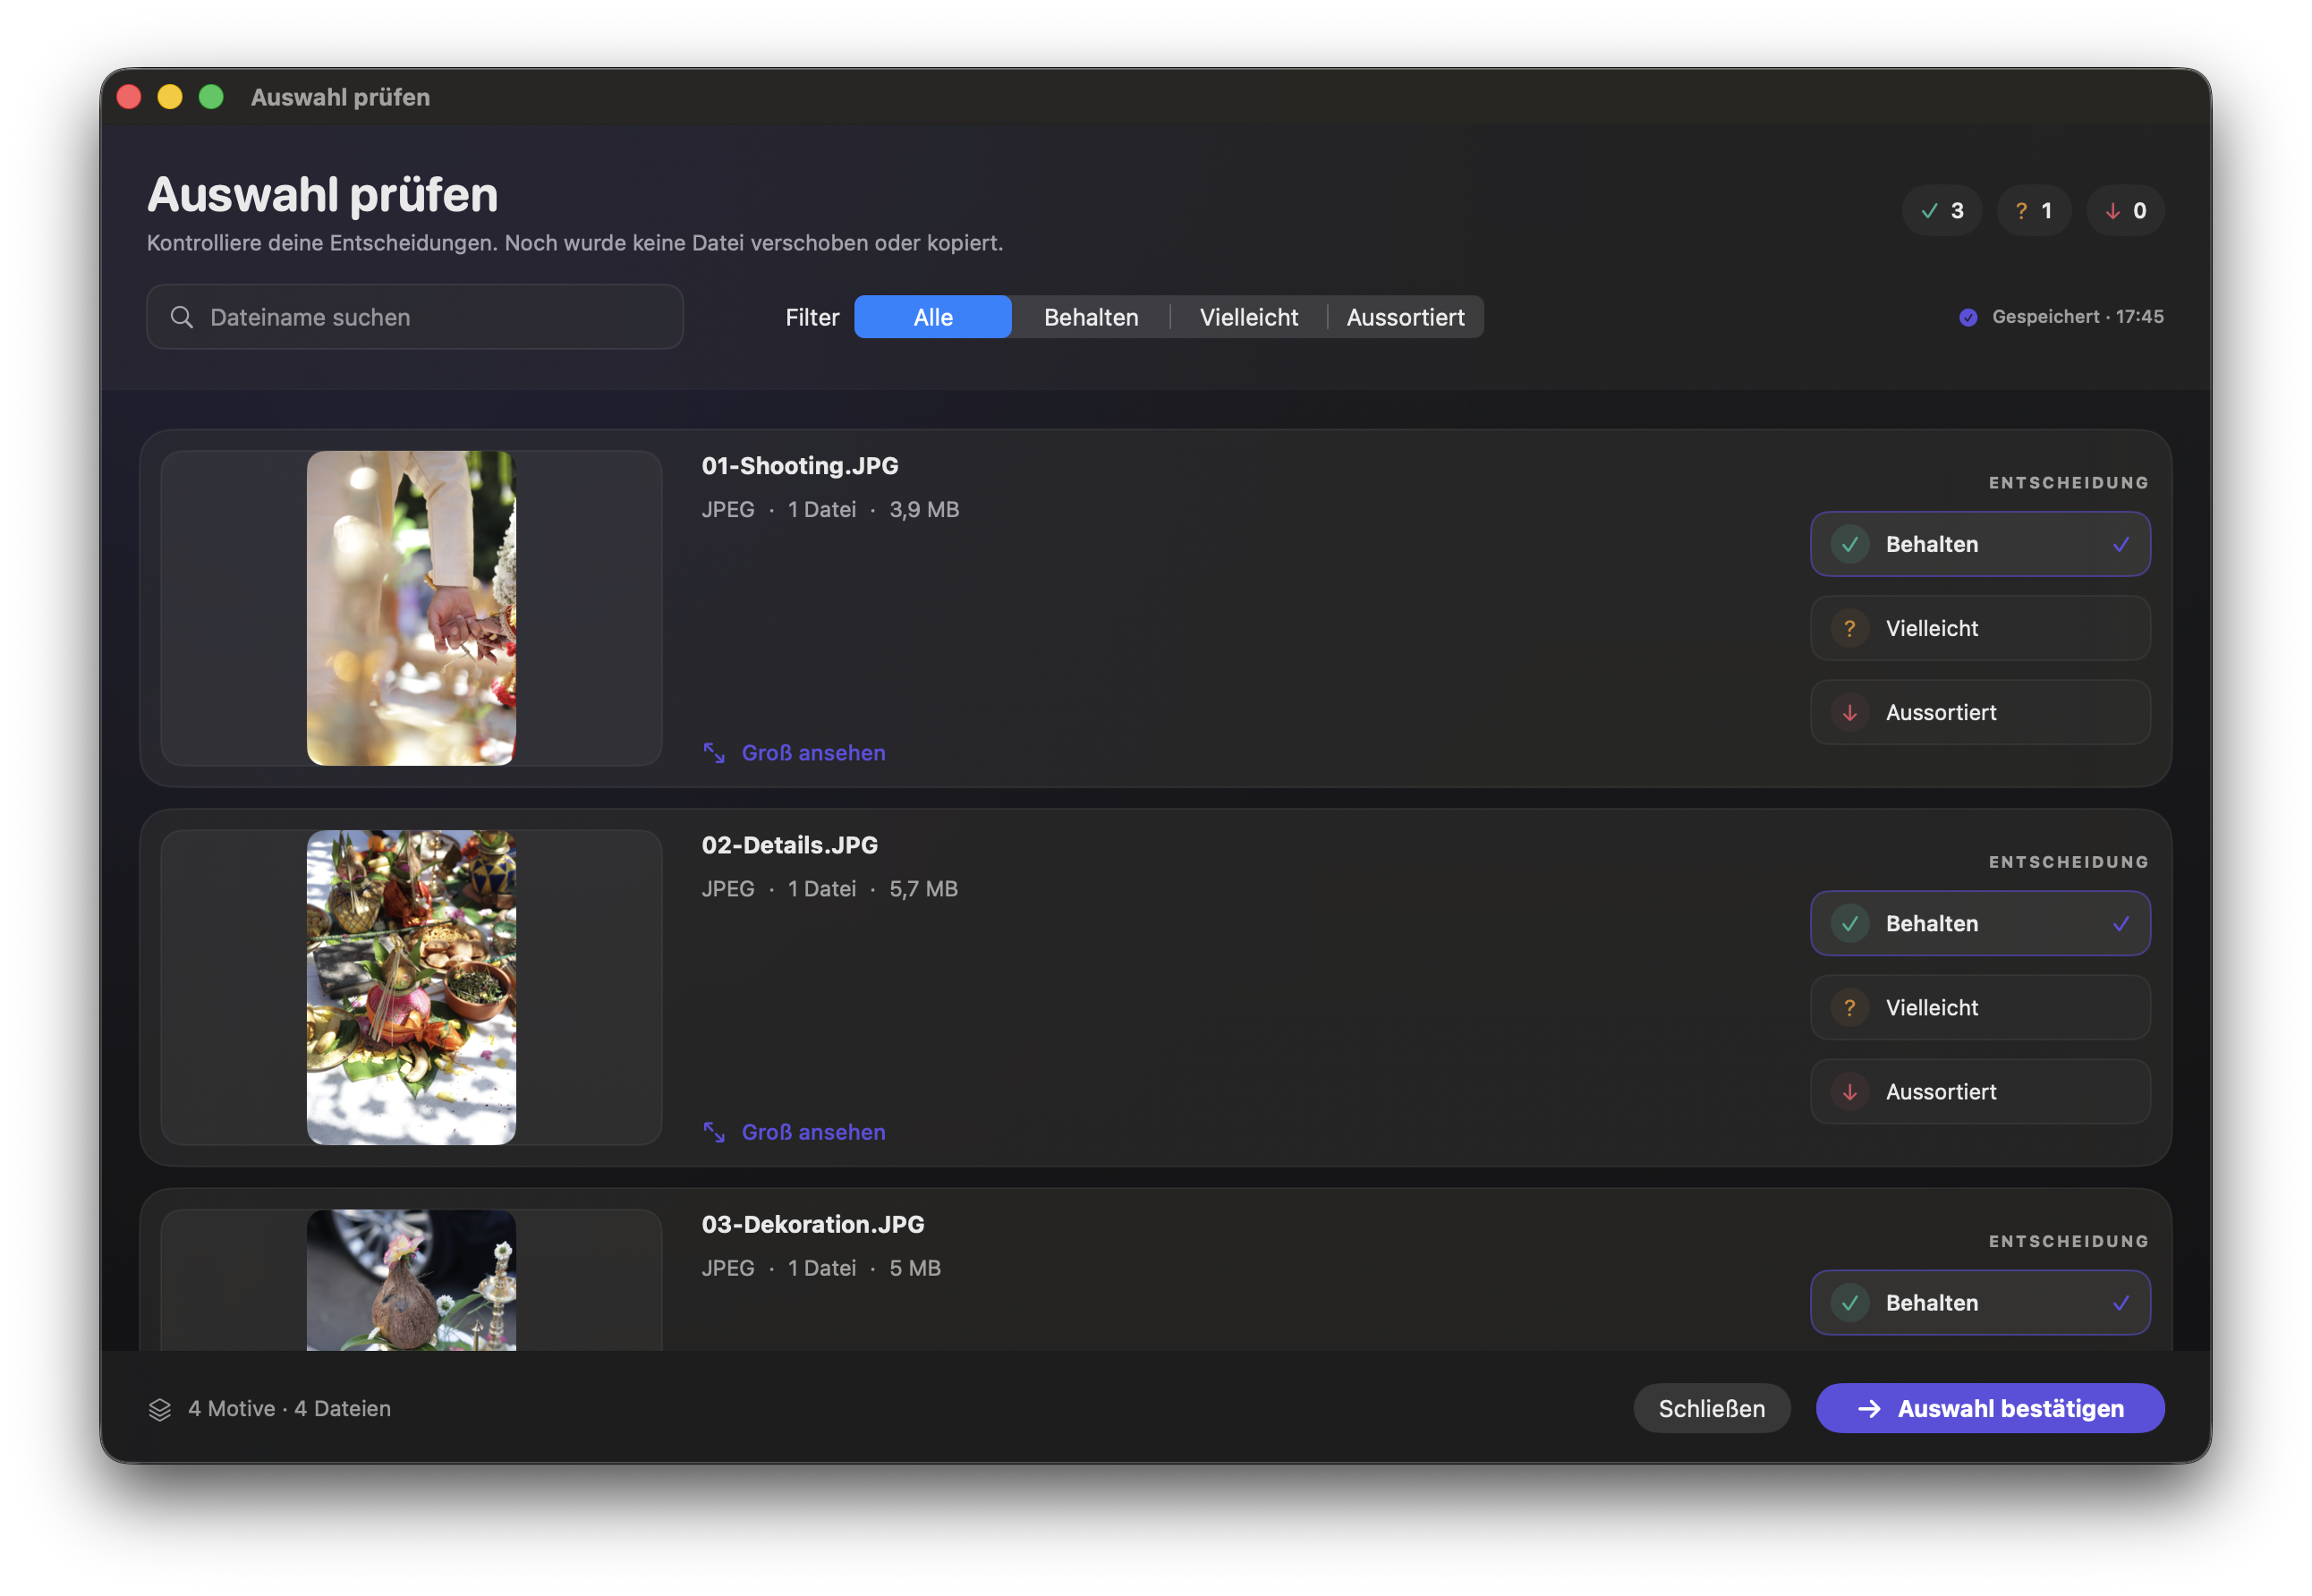Switch filter to Behalten
The width and height of the screenshot is (2312, 1596).
[x=1091, y=317]
